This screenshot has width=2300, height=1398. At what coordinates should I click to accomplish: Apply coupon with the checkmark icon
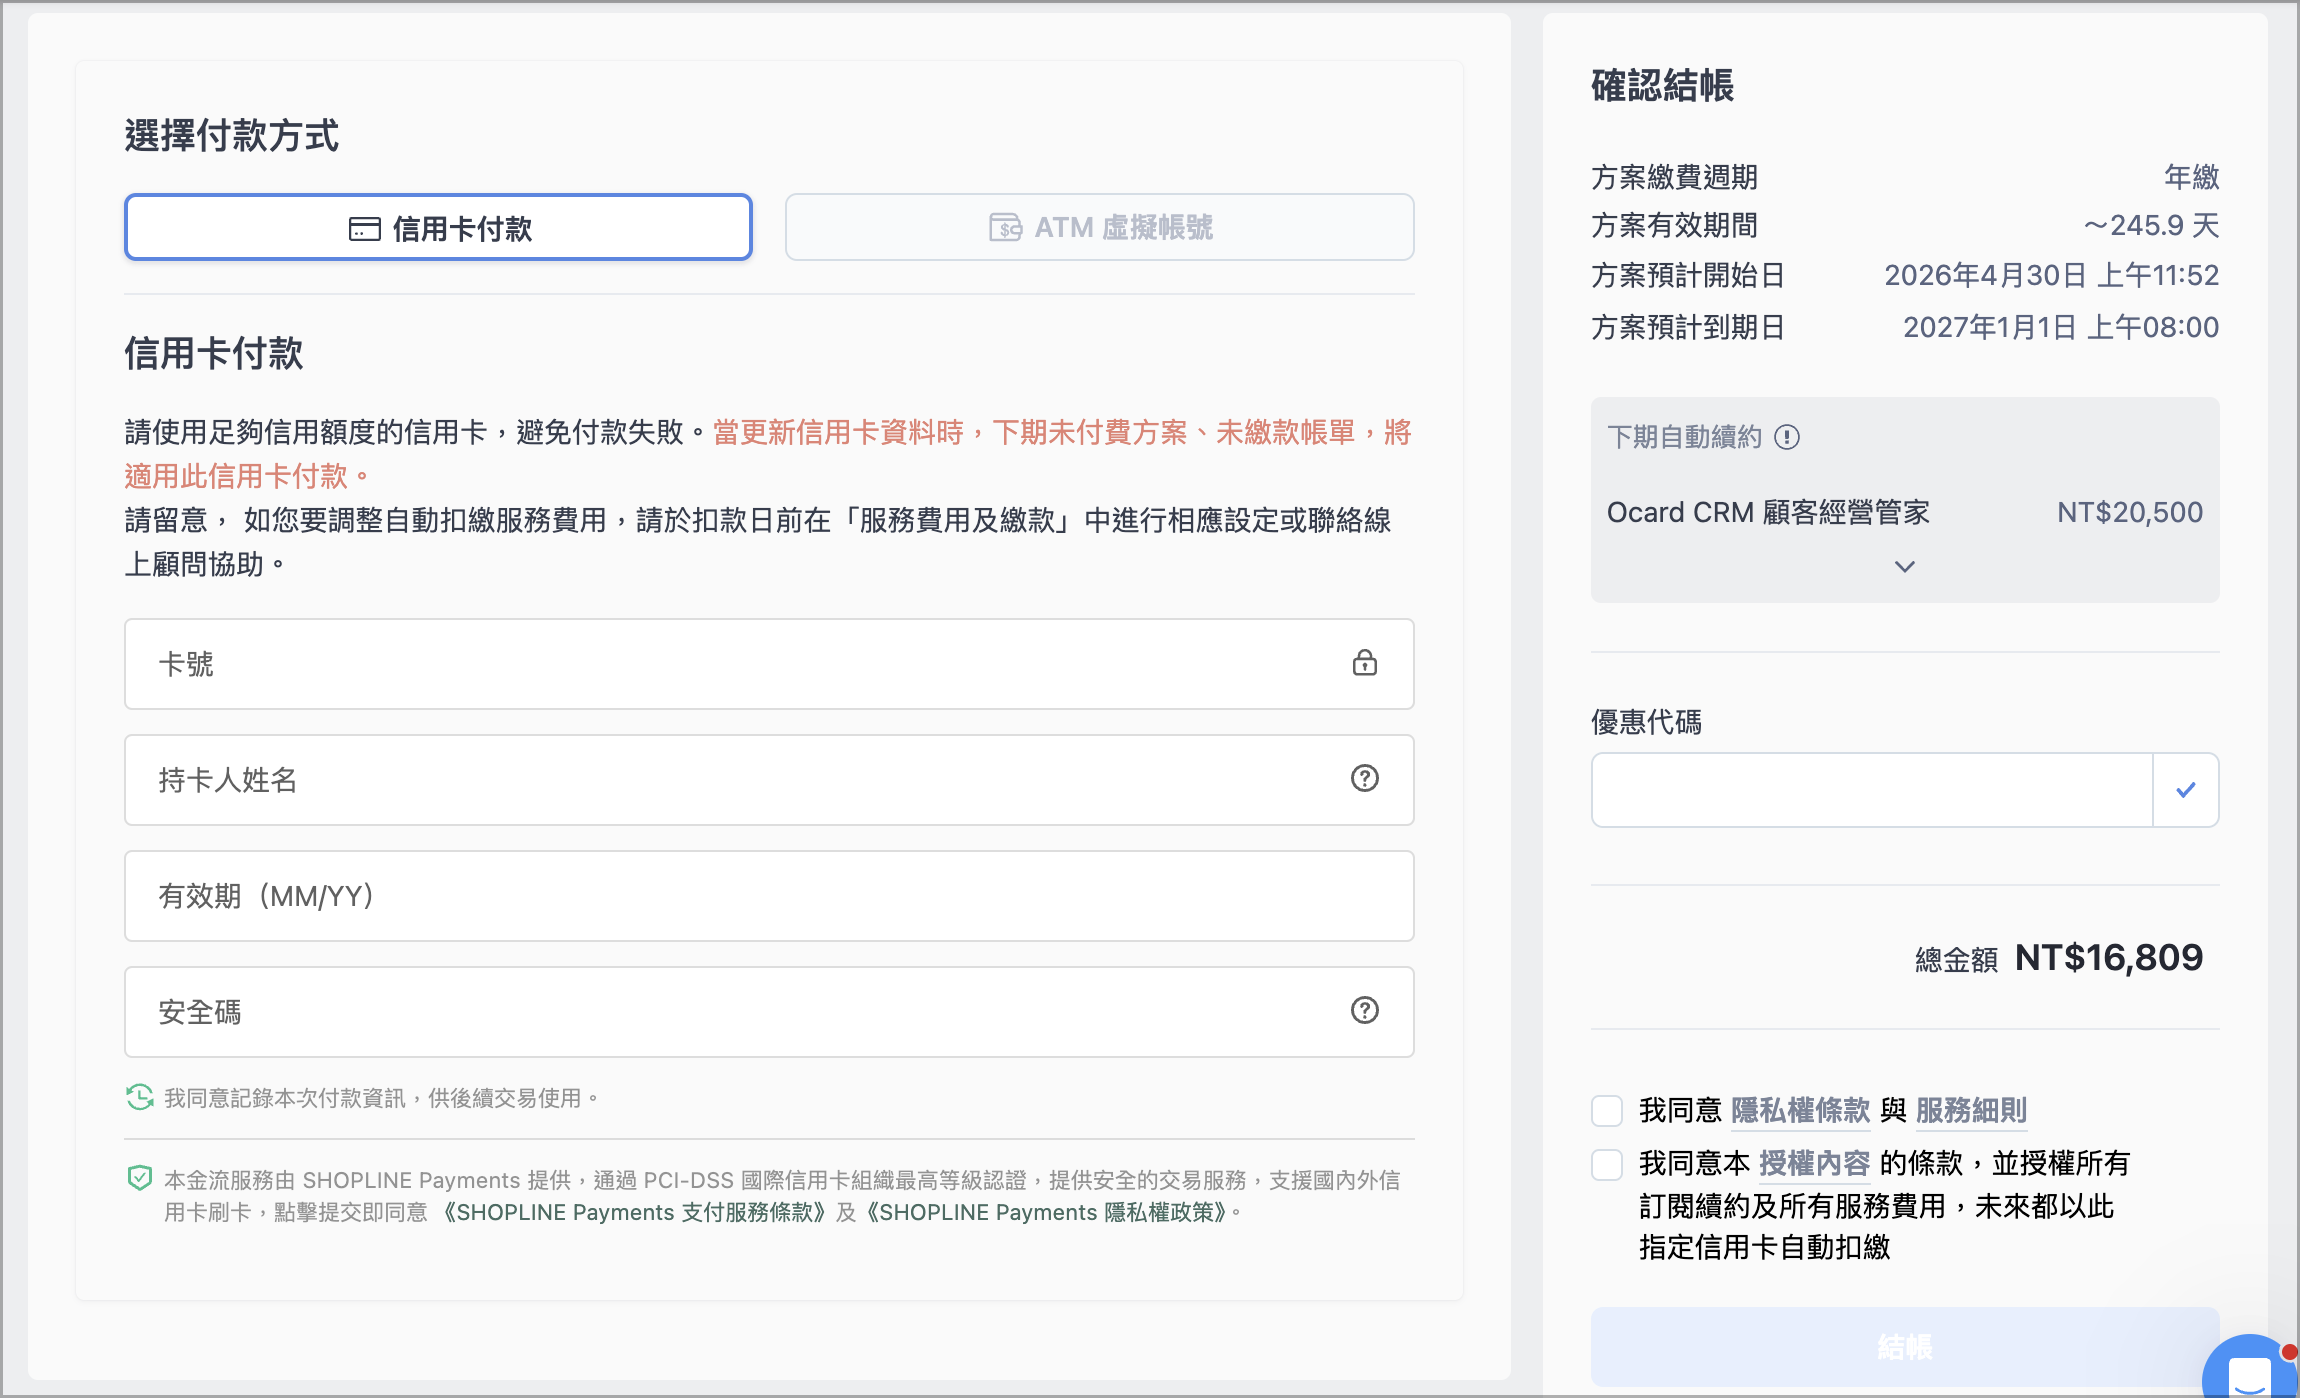pos(2186,790)
